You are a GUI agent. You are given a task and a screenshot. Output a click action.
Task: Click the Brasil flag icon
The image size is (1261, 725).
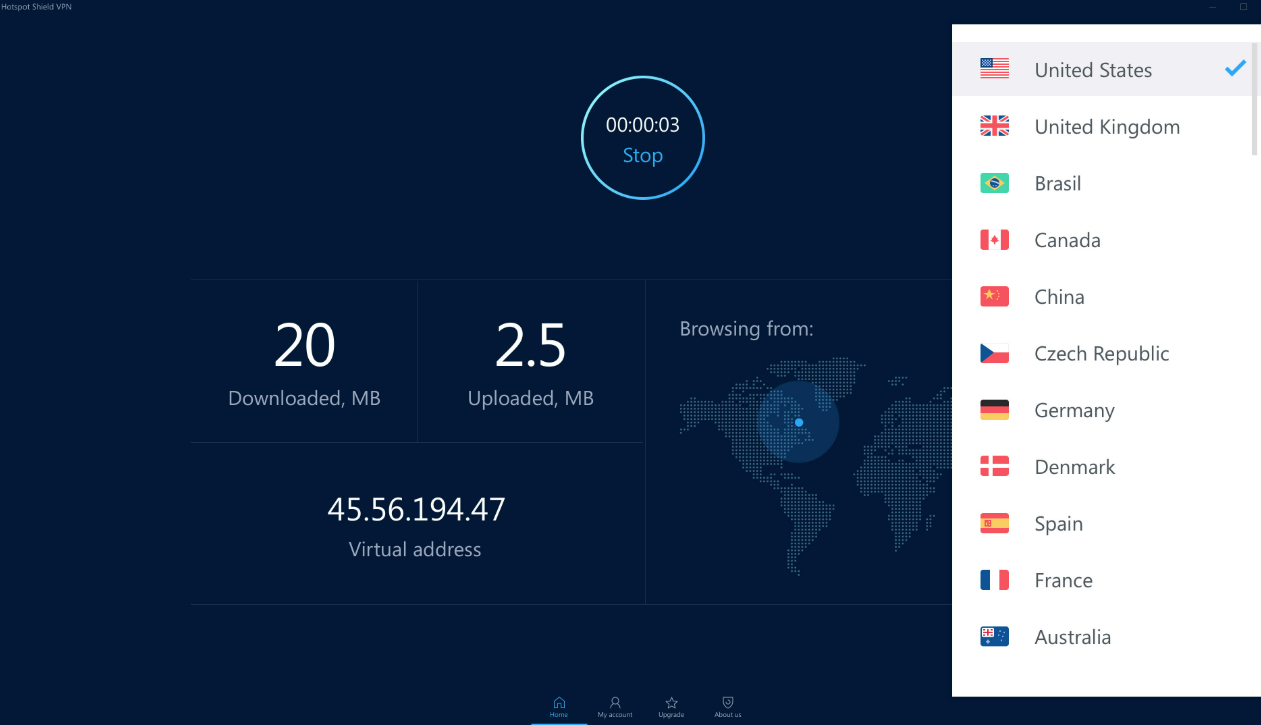click(x=994, y=183)
